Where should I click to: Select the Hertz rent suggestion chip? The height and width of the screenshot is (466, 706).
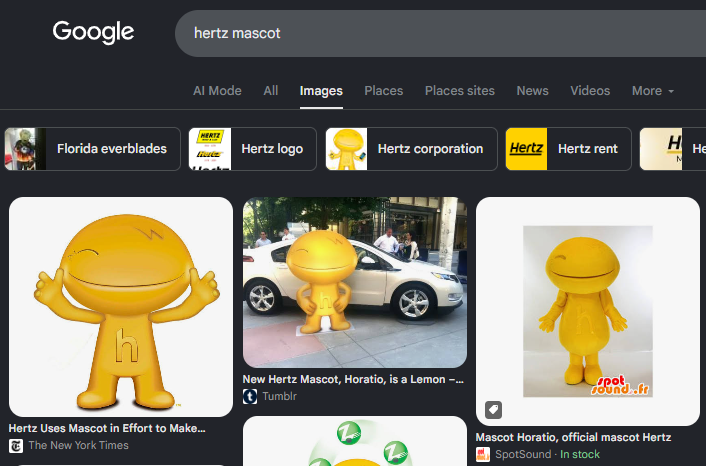[568, 149]
